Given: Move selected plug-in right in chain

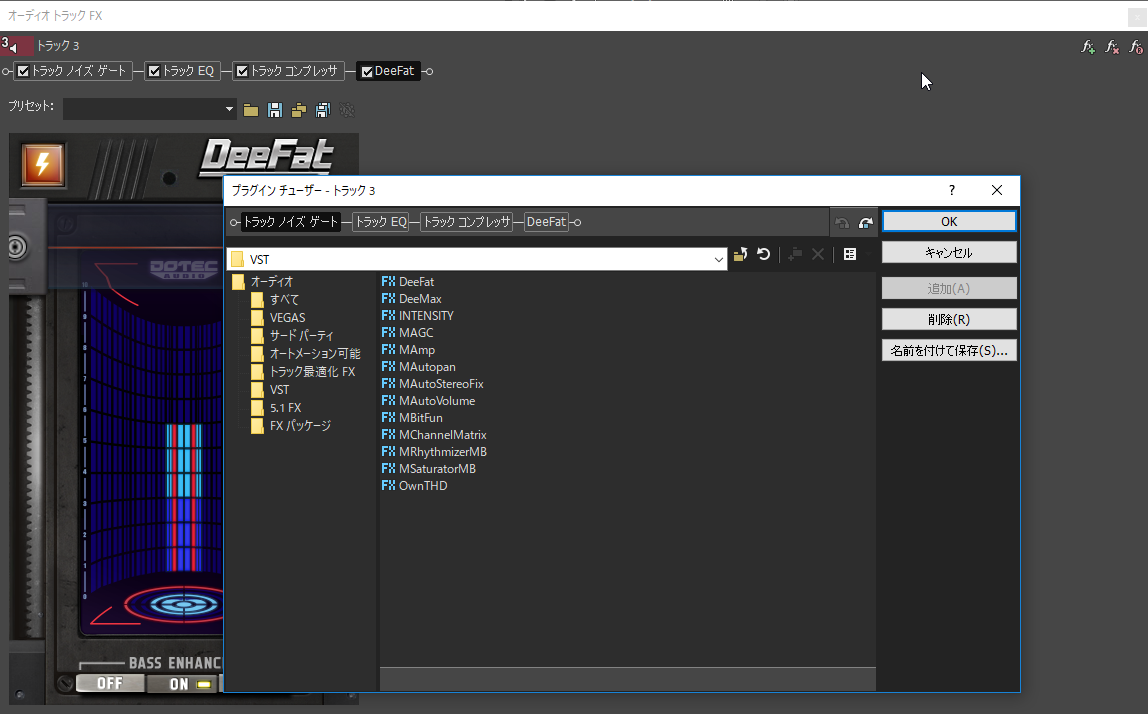Looking at the screenshot, I should pos(866,223).
